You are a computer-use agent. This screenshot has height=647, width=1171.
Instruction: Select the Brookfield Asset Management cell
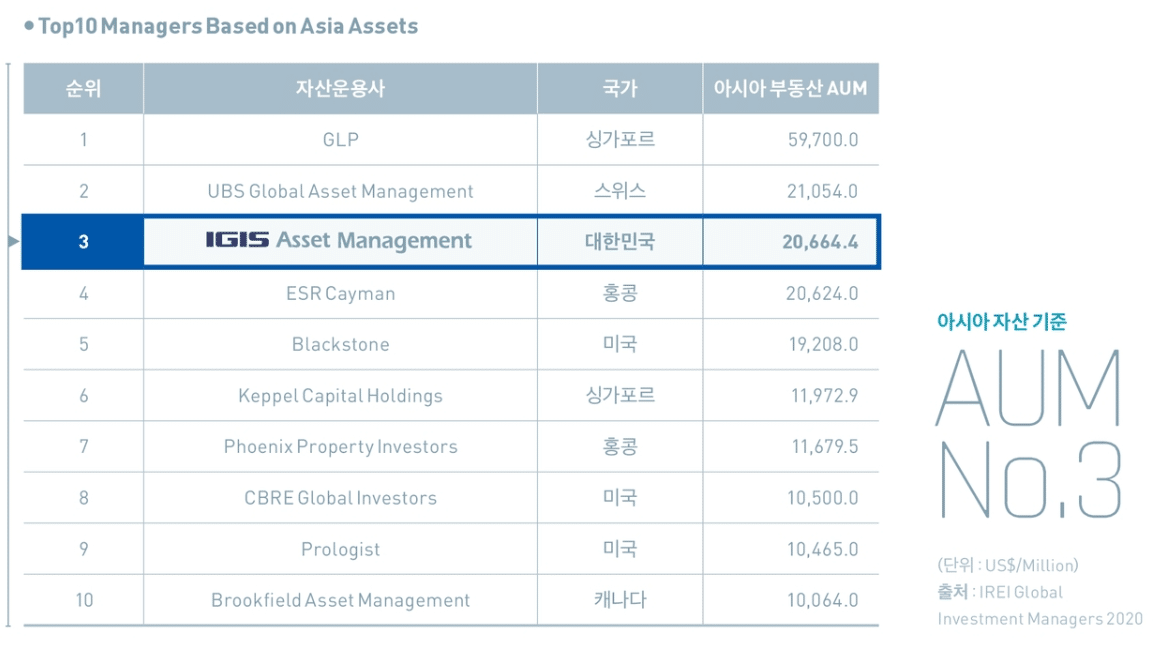point(340,600)
